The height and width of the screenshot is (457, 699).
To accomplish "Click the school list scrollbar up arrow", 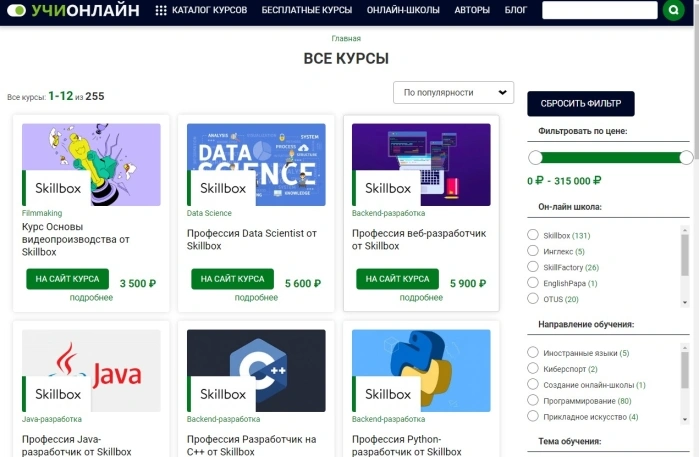I will coord(685,230).
